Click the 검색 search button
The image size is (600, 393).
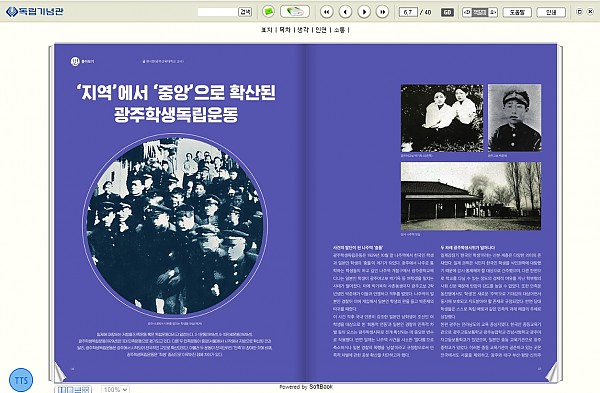[x=245, y=12]
